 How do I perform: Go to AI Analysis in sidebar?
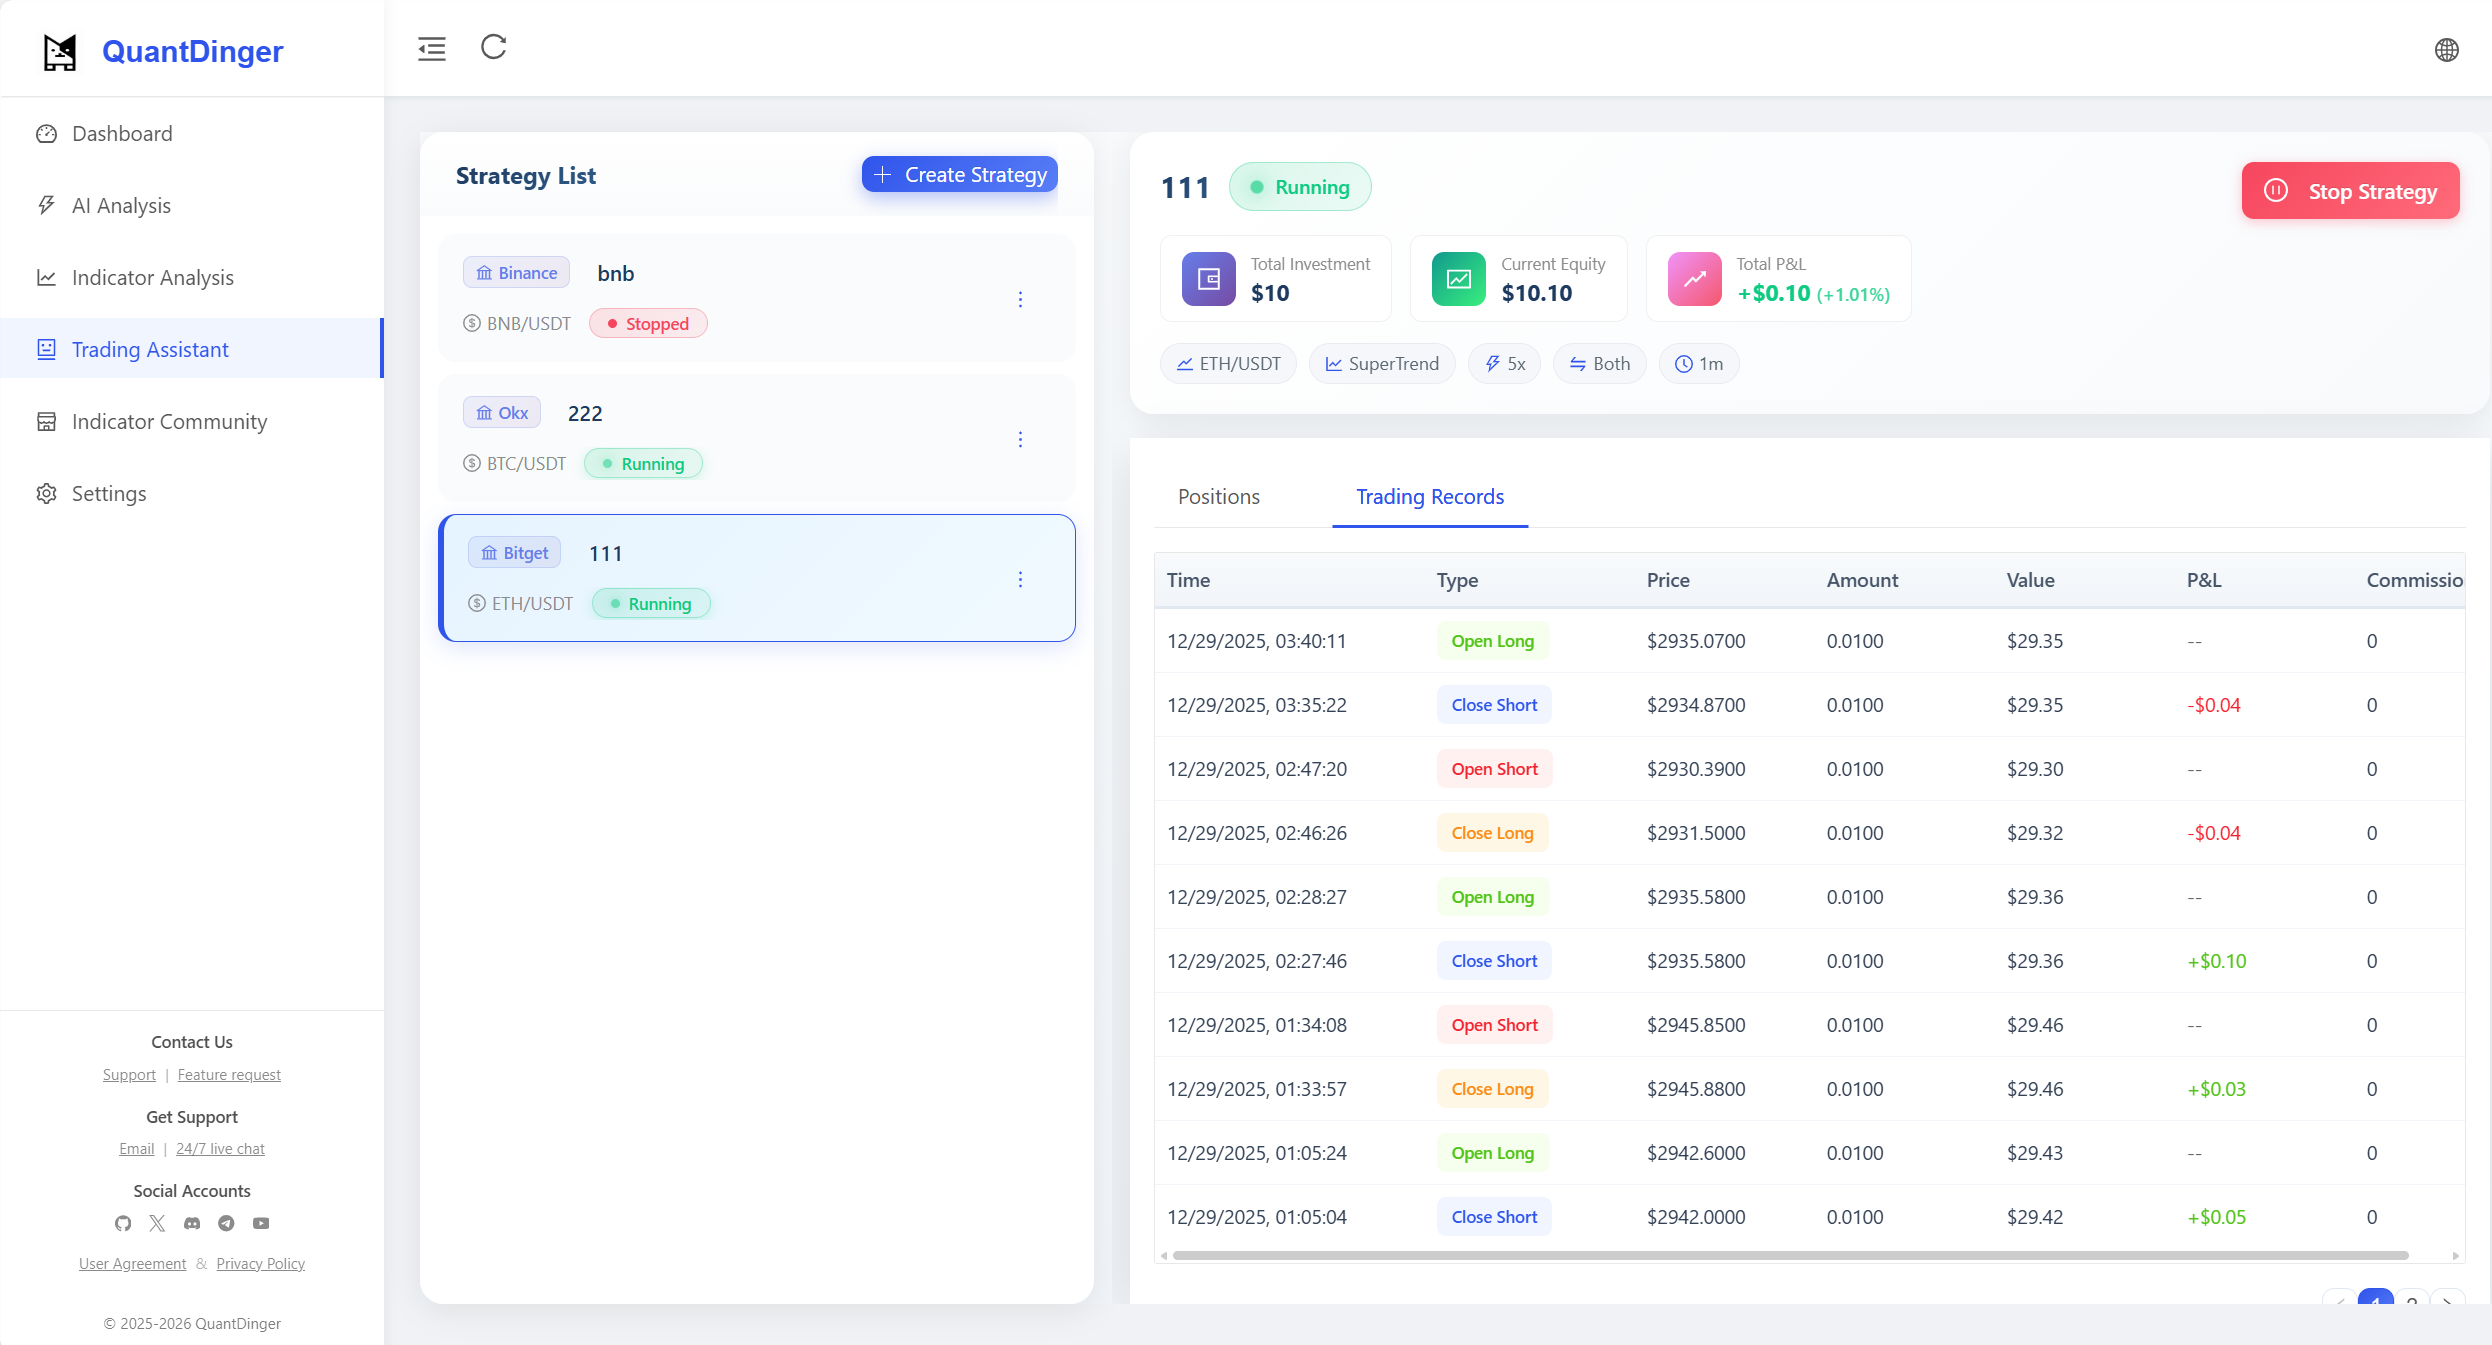click(x=121, y=206)
